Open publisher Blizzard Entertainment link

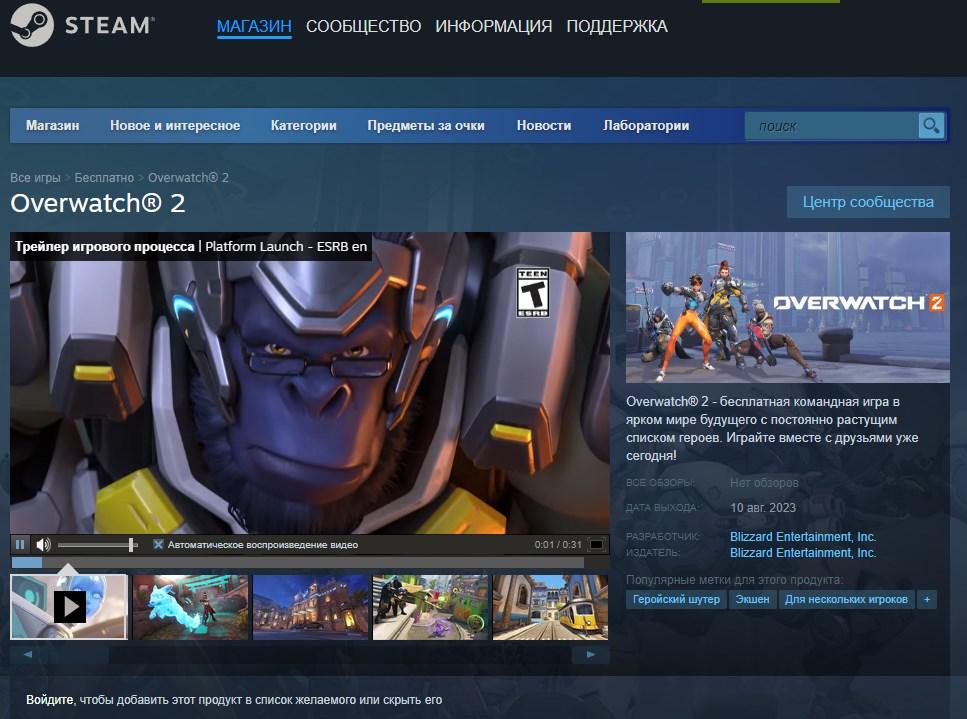[803, 553]
